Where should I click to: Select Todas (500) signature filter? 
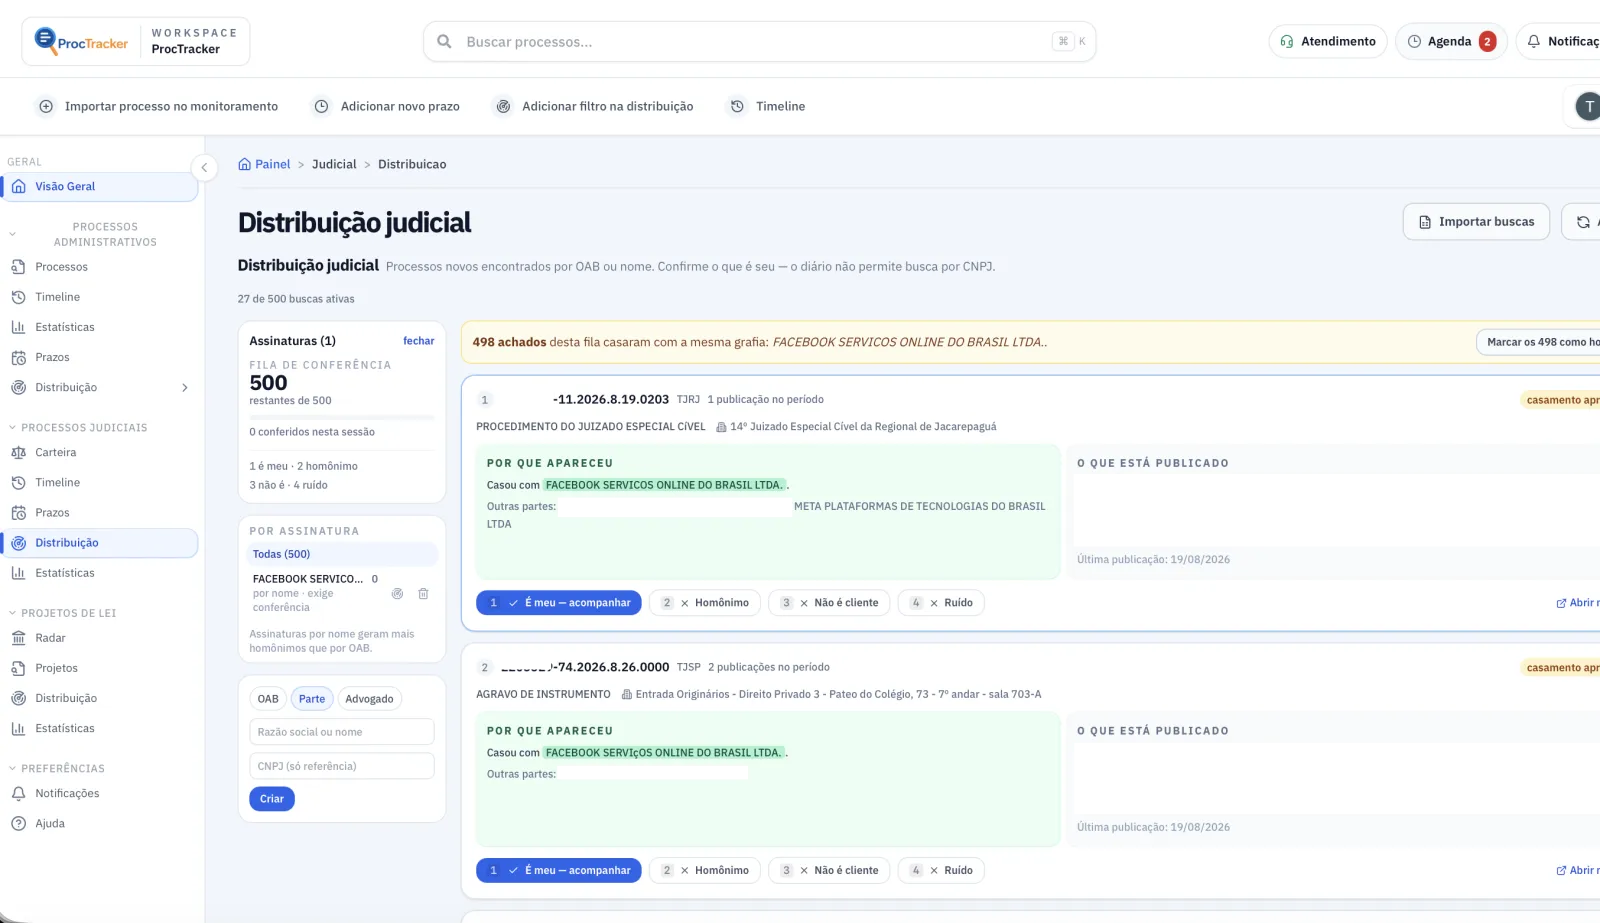[x=342, y=554]
